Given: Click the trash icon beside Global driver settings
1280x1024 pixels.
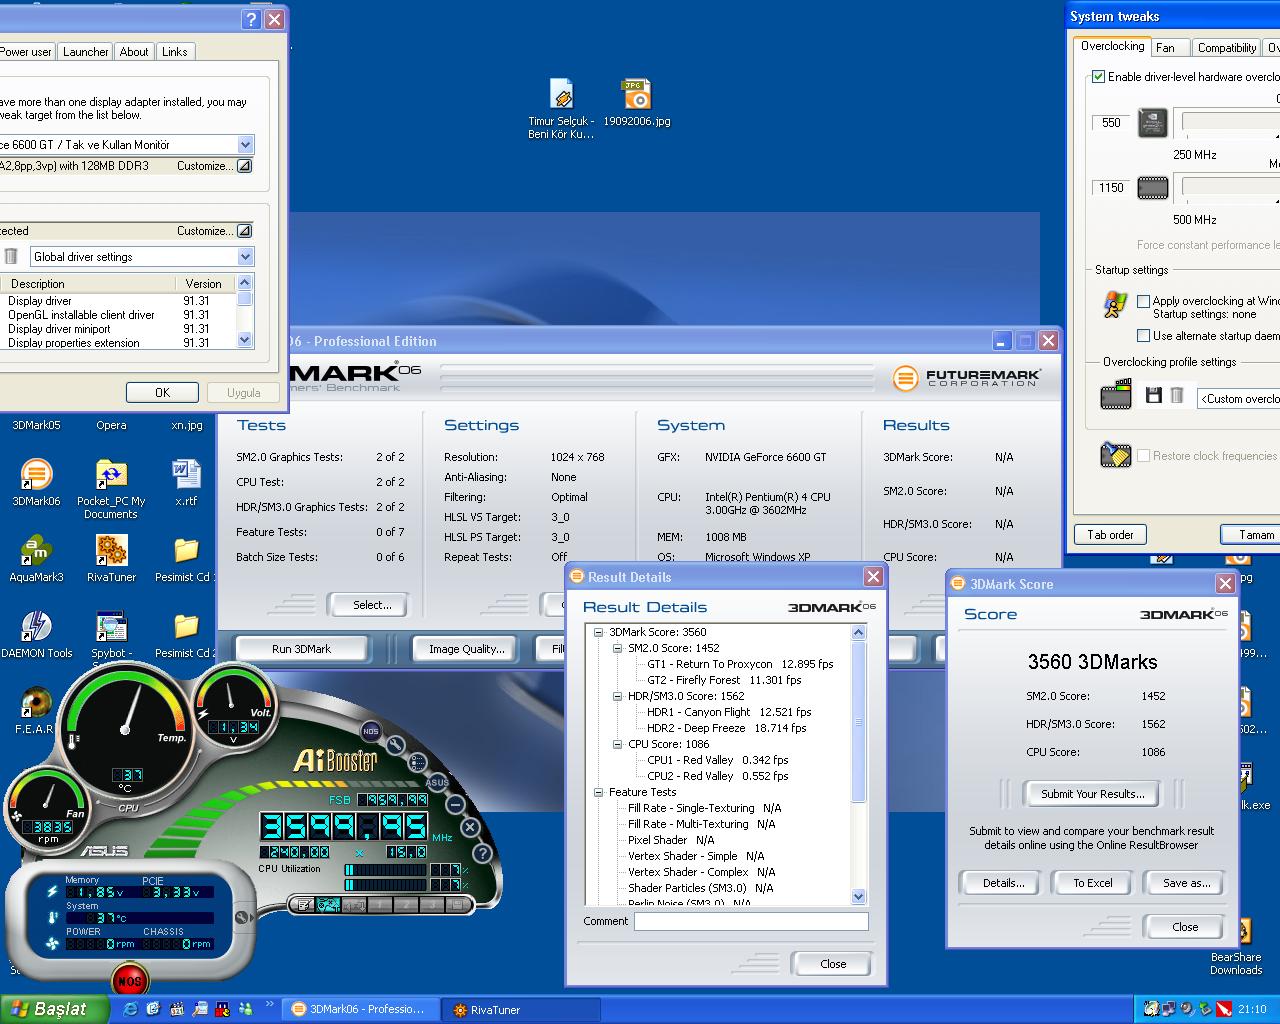Looking at the screenshot, I should point(11,257).
